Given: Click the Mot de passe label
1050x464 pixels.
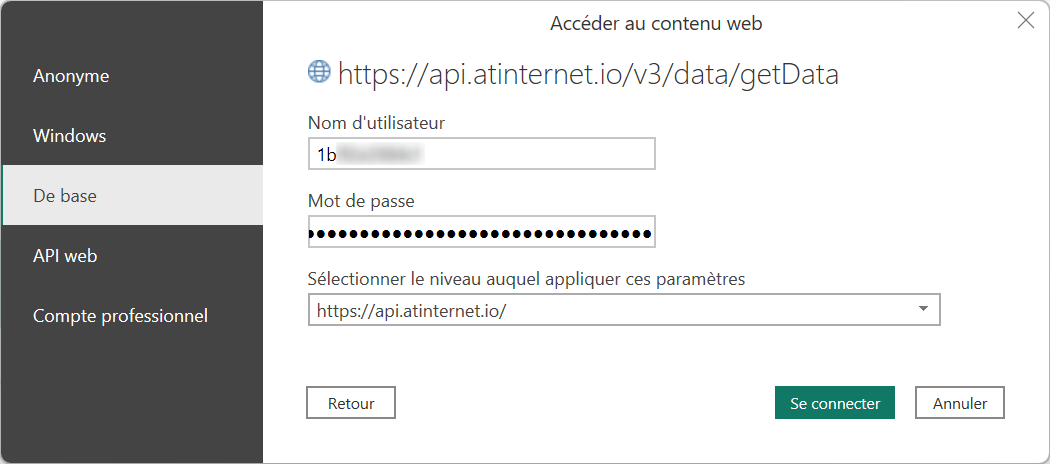Looking at the screenshot, I should [x=361, y=201].
